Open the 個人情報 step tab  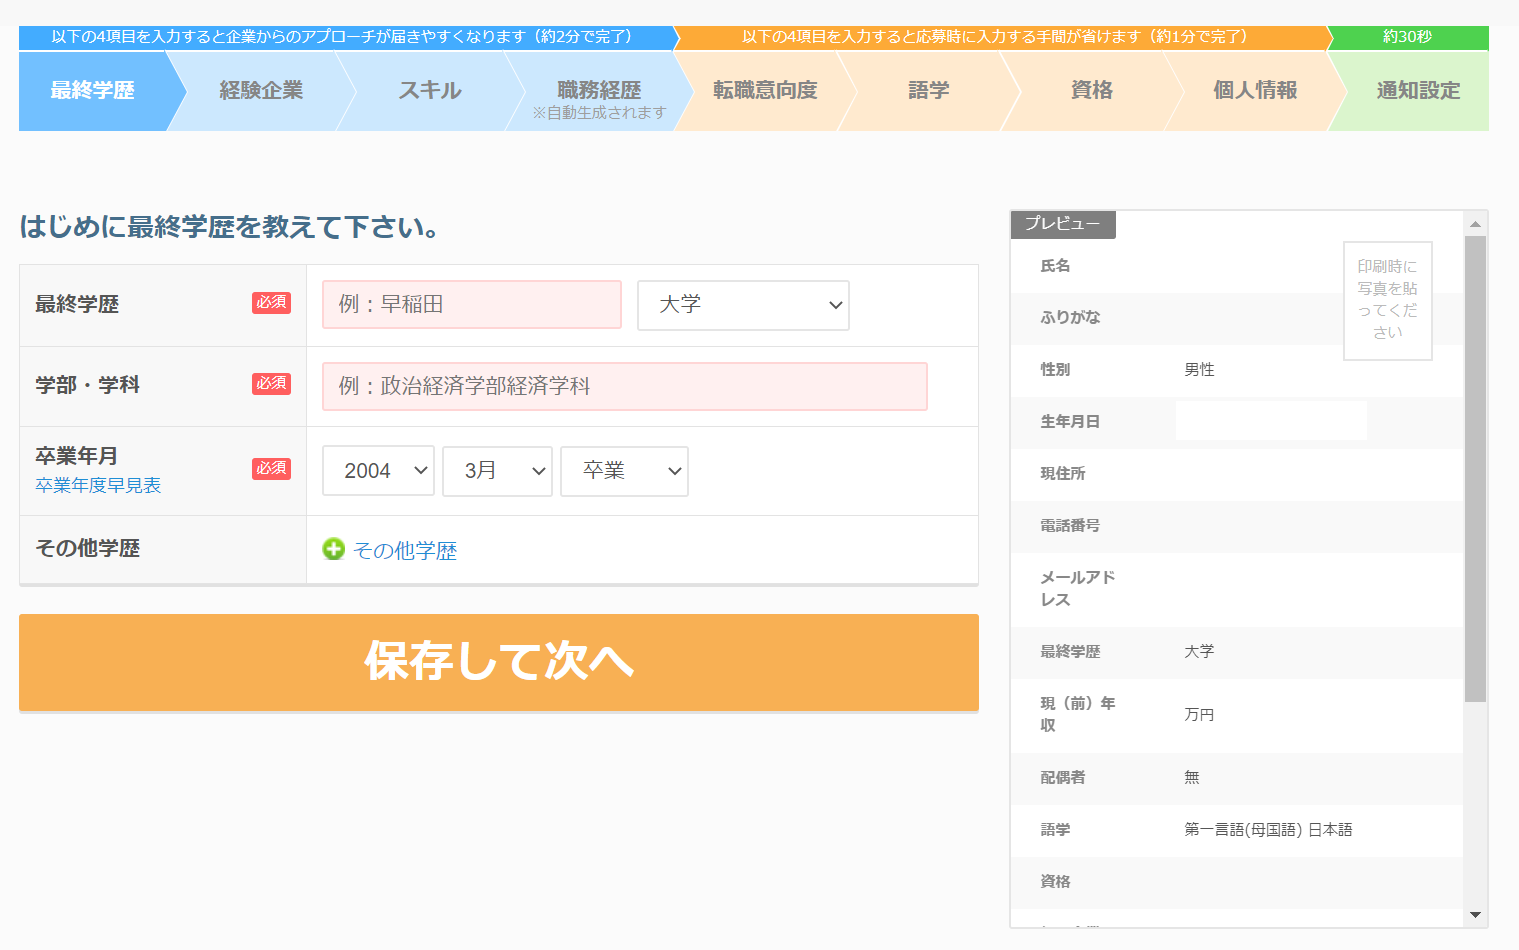click(x=1255, y=91)
